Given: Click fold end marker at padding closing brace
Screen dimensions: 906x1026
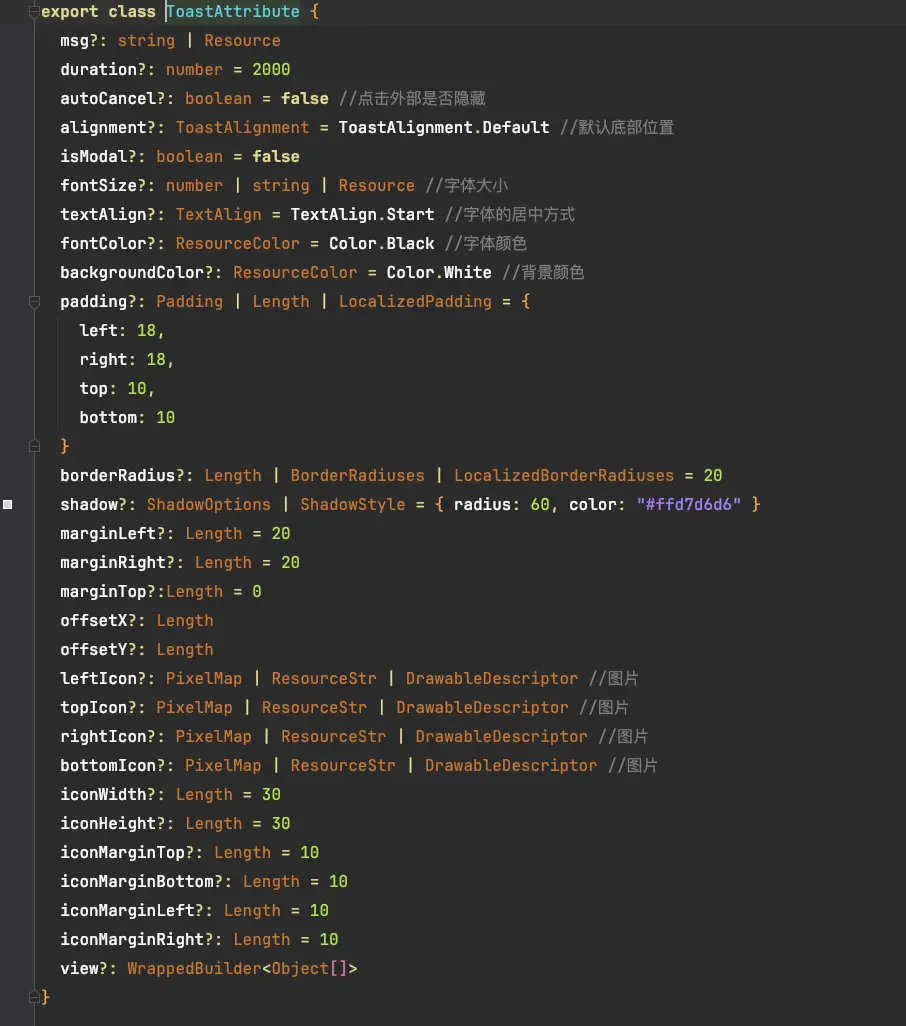Looking at the screenshot, I should 34,446.
